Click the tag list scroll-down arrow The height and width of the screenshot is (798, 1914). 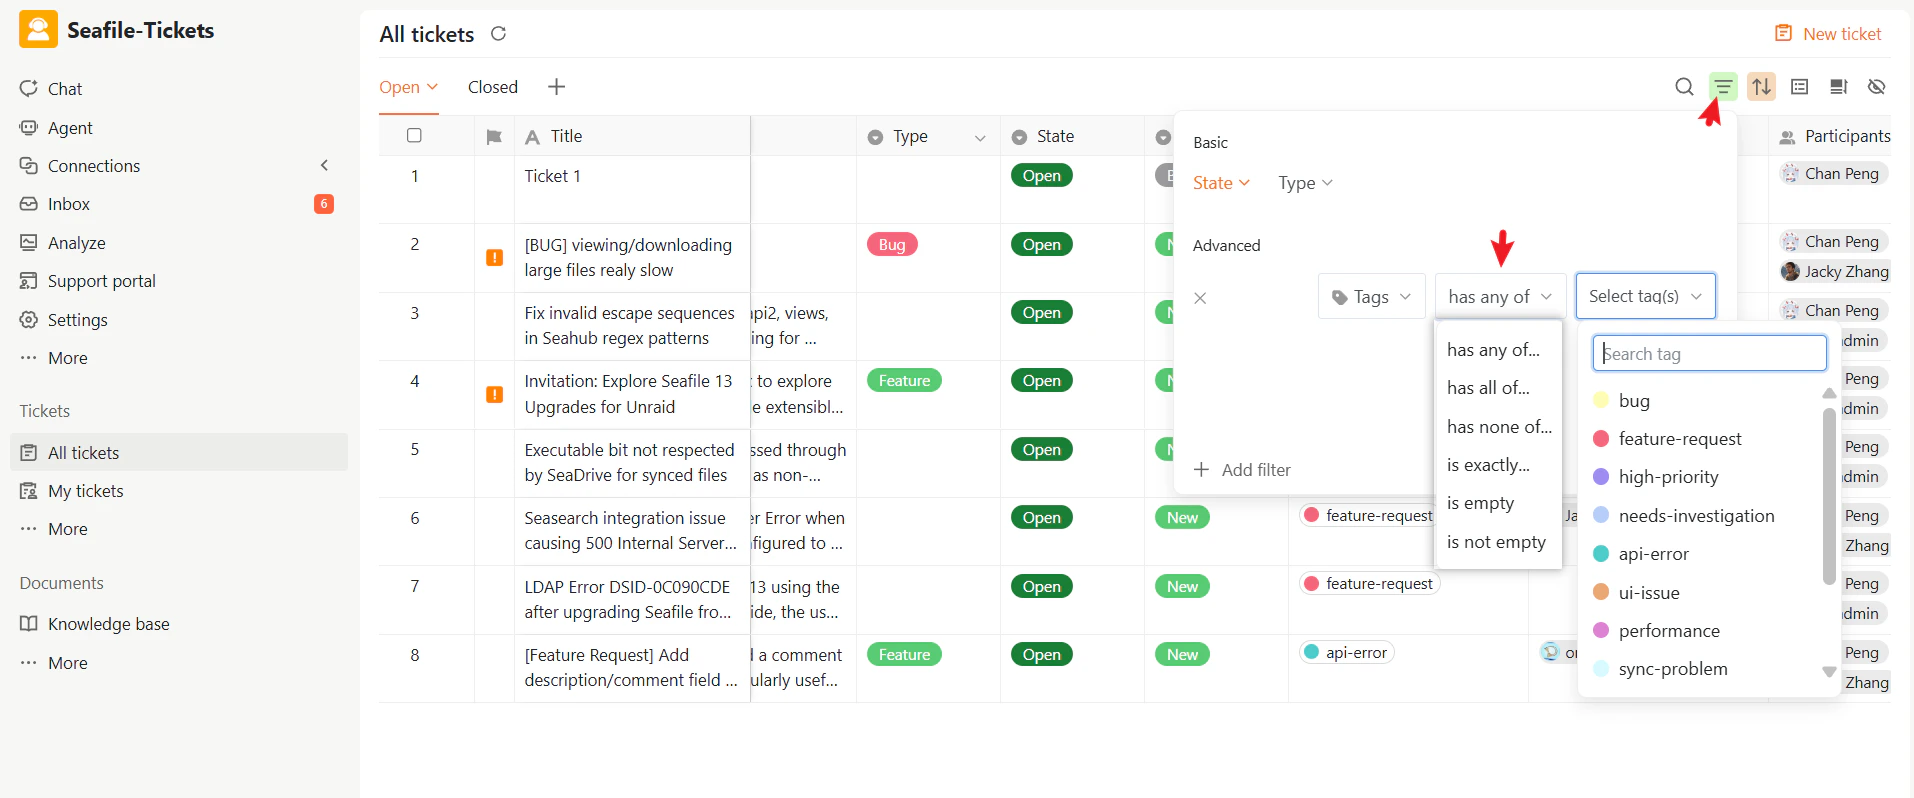coord(1829,673)
